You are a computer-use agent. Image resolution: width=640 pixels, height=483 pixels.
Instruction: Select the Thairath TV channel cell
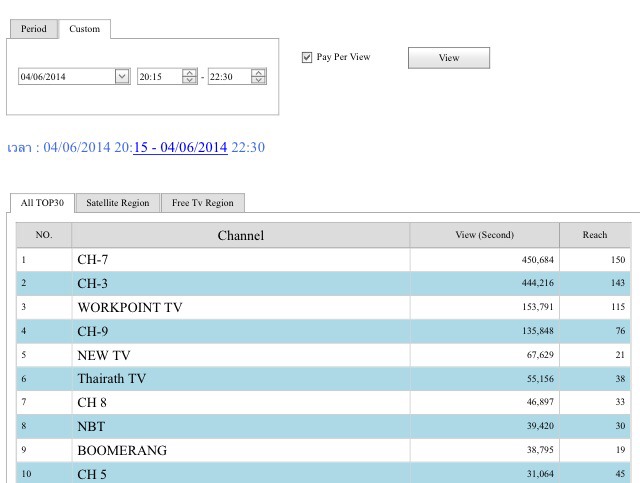coord(241,379)
